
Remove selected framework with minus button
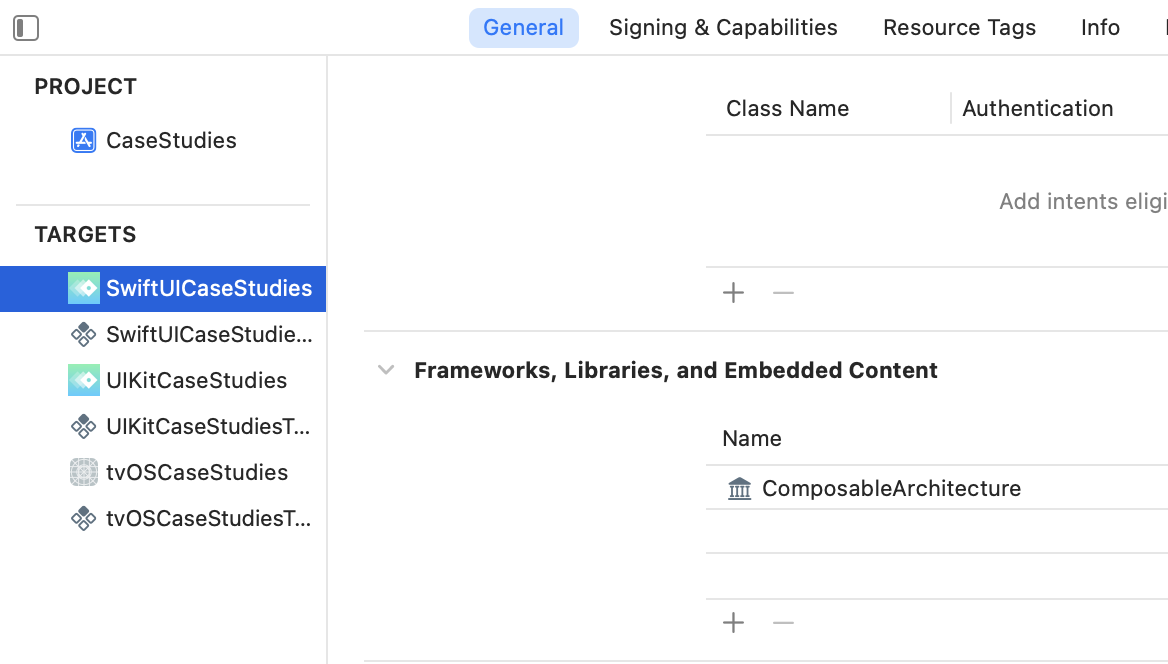tap(783, 623)
